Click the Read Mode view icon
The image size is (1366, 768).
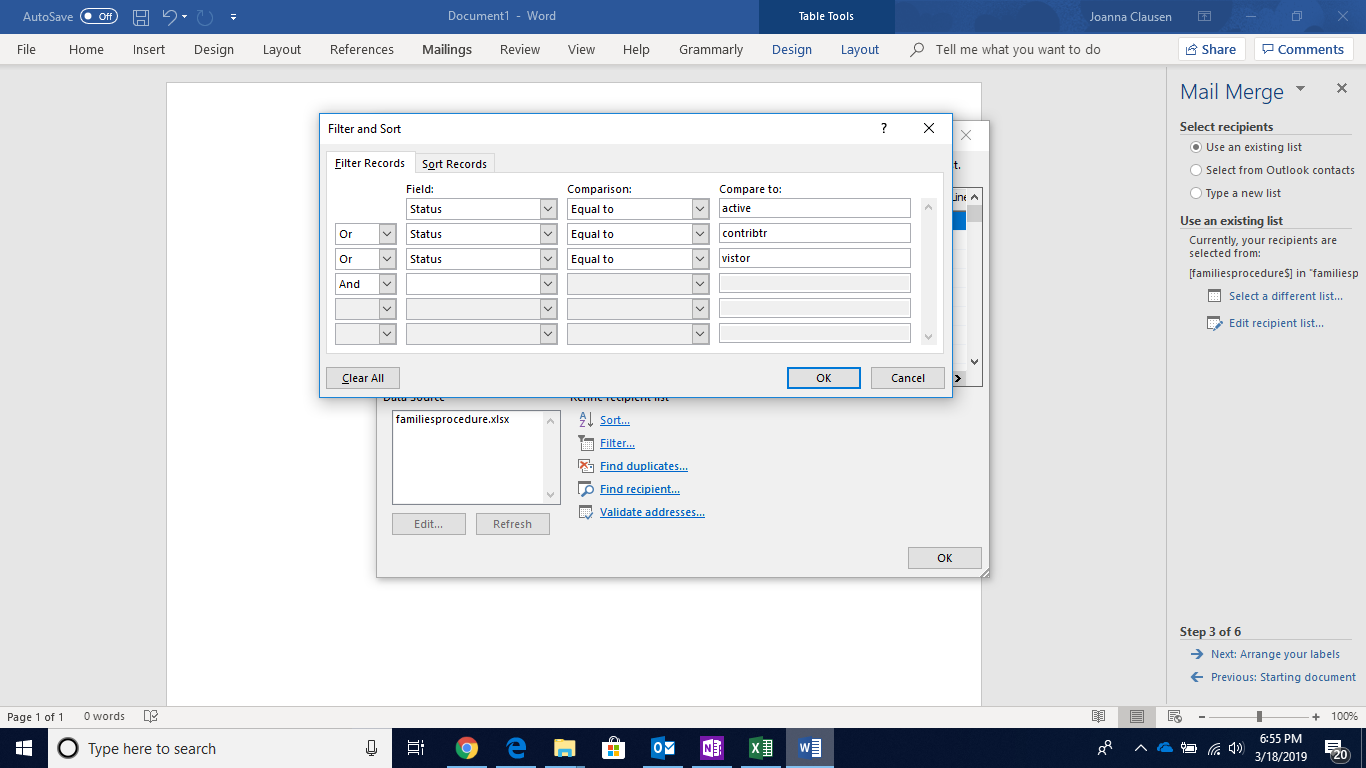point(1099,716)
